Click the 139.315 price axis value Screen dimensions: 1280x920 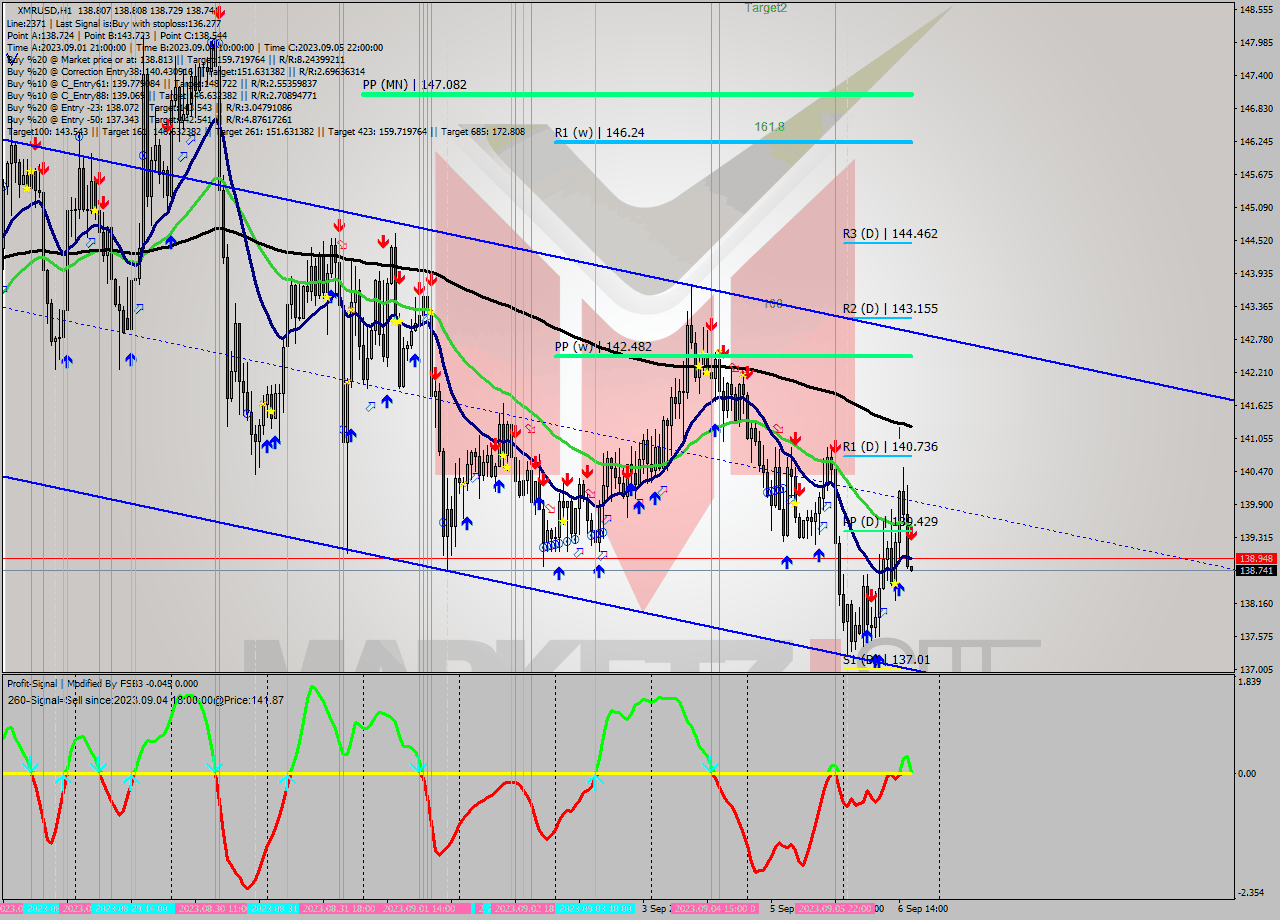tap(1255, 537)
